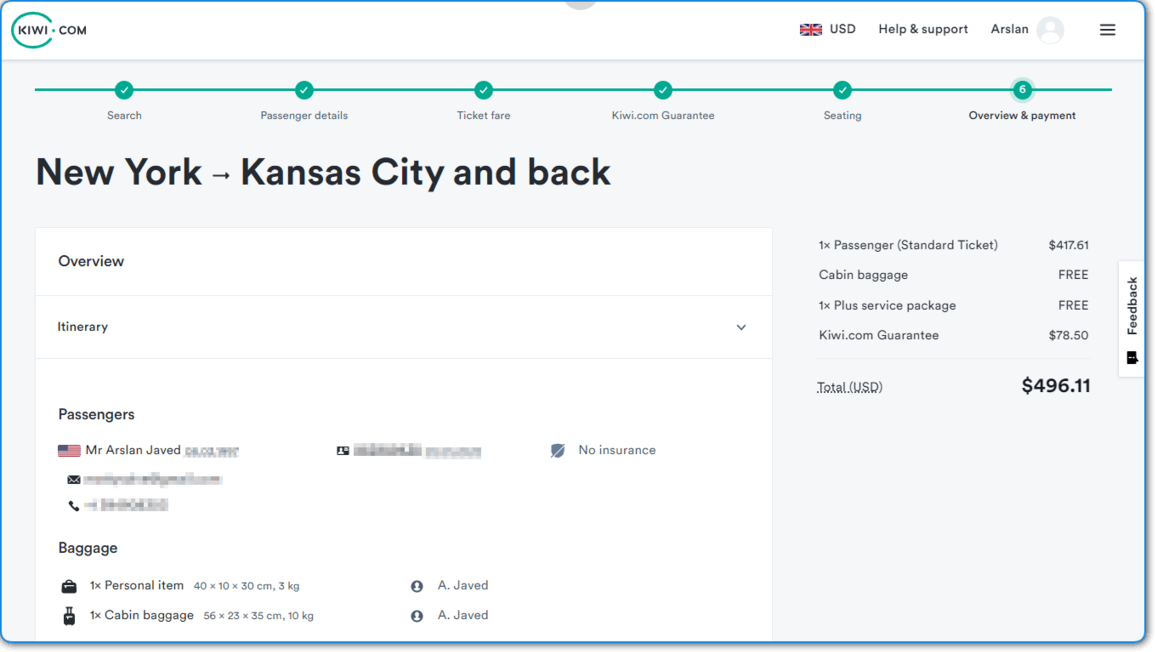Click the cabin baggage suitcase icon

pos(69,616)
